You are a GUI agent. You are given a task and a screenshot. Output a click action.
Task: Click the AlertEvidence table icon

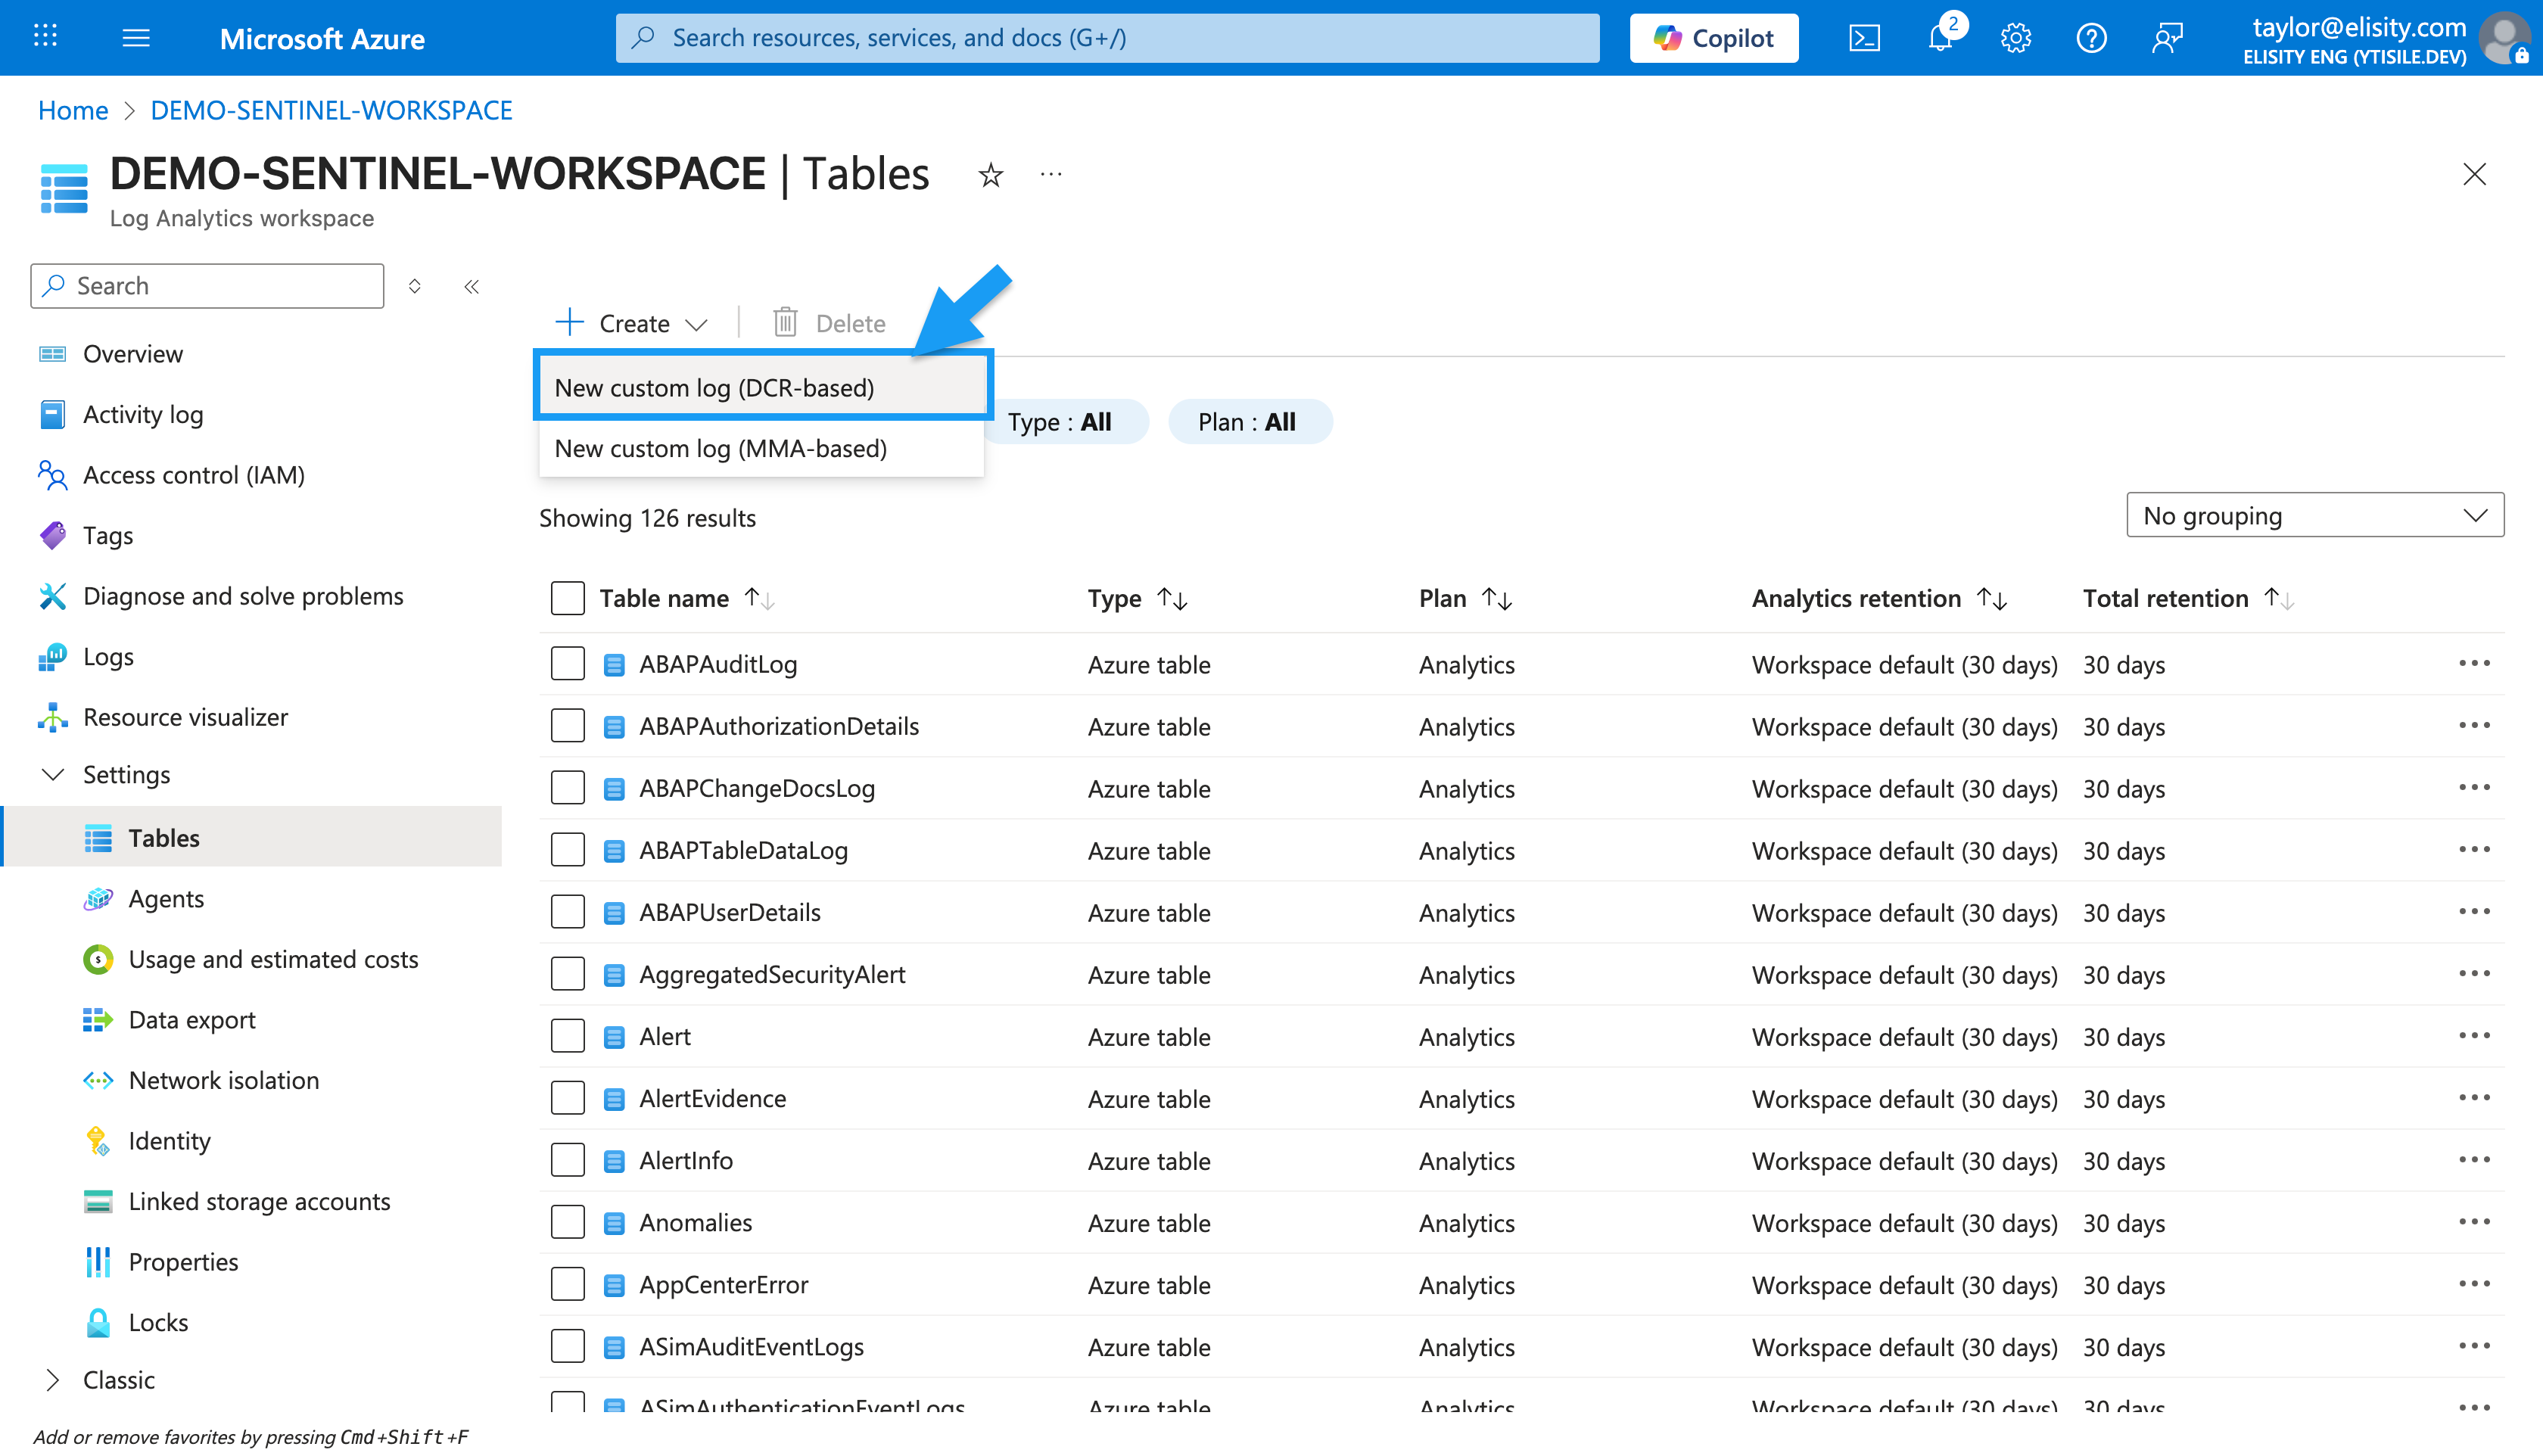point(614,1099)
